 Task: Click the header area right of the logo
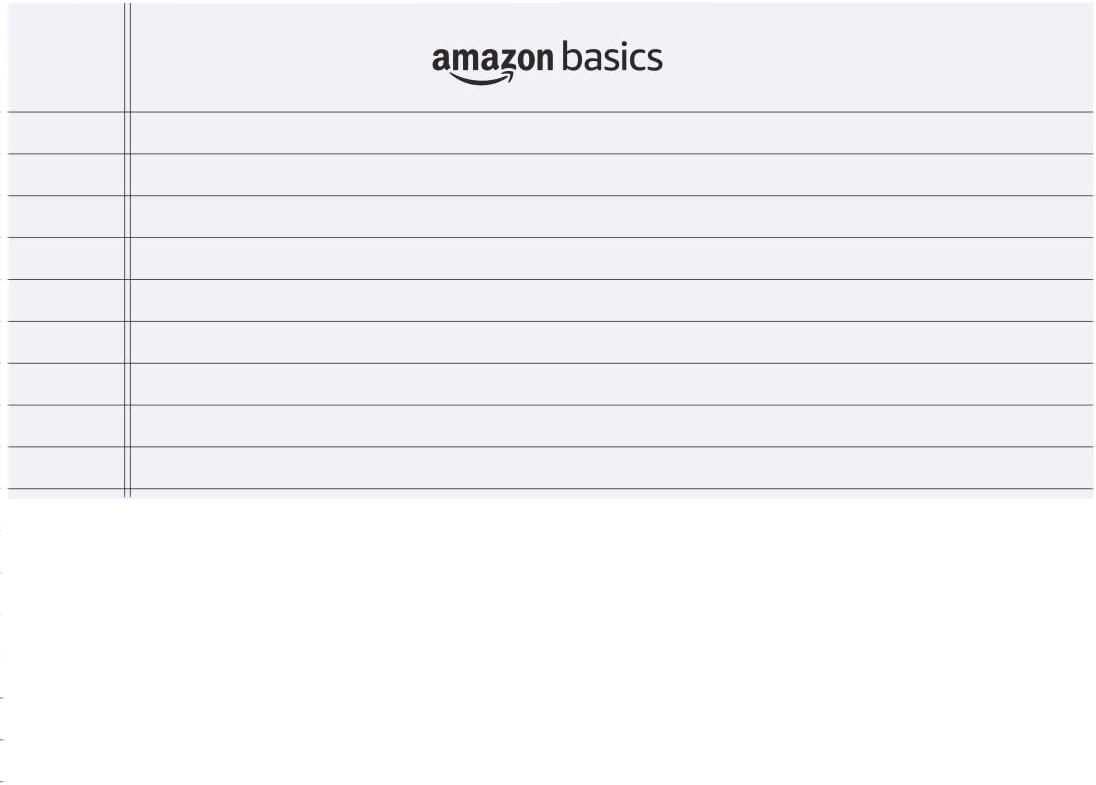click(880, 57)
